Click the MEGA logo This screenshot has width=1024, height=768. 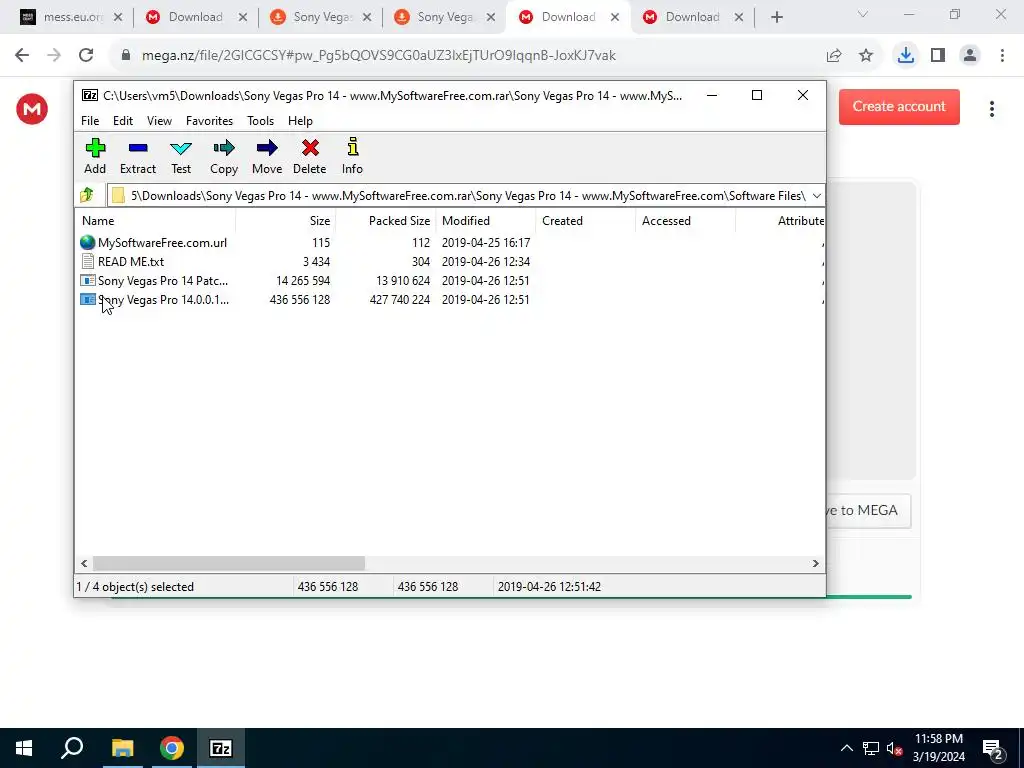(x=32, y=109)
